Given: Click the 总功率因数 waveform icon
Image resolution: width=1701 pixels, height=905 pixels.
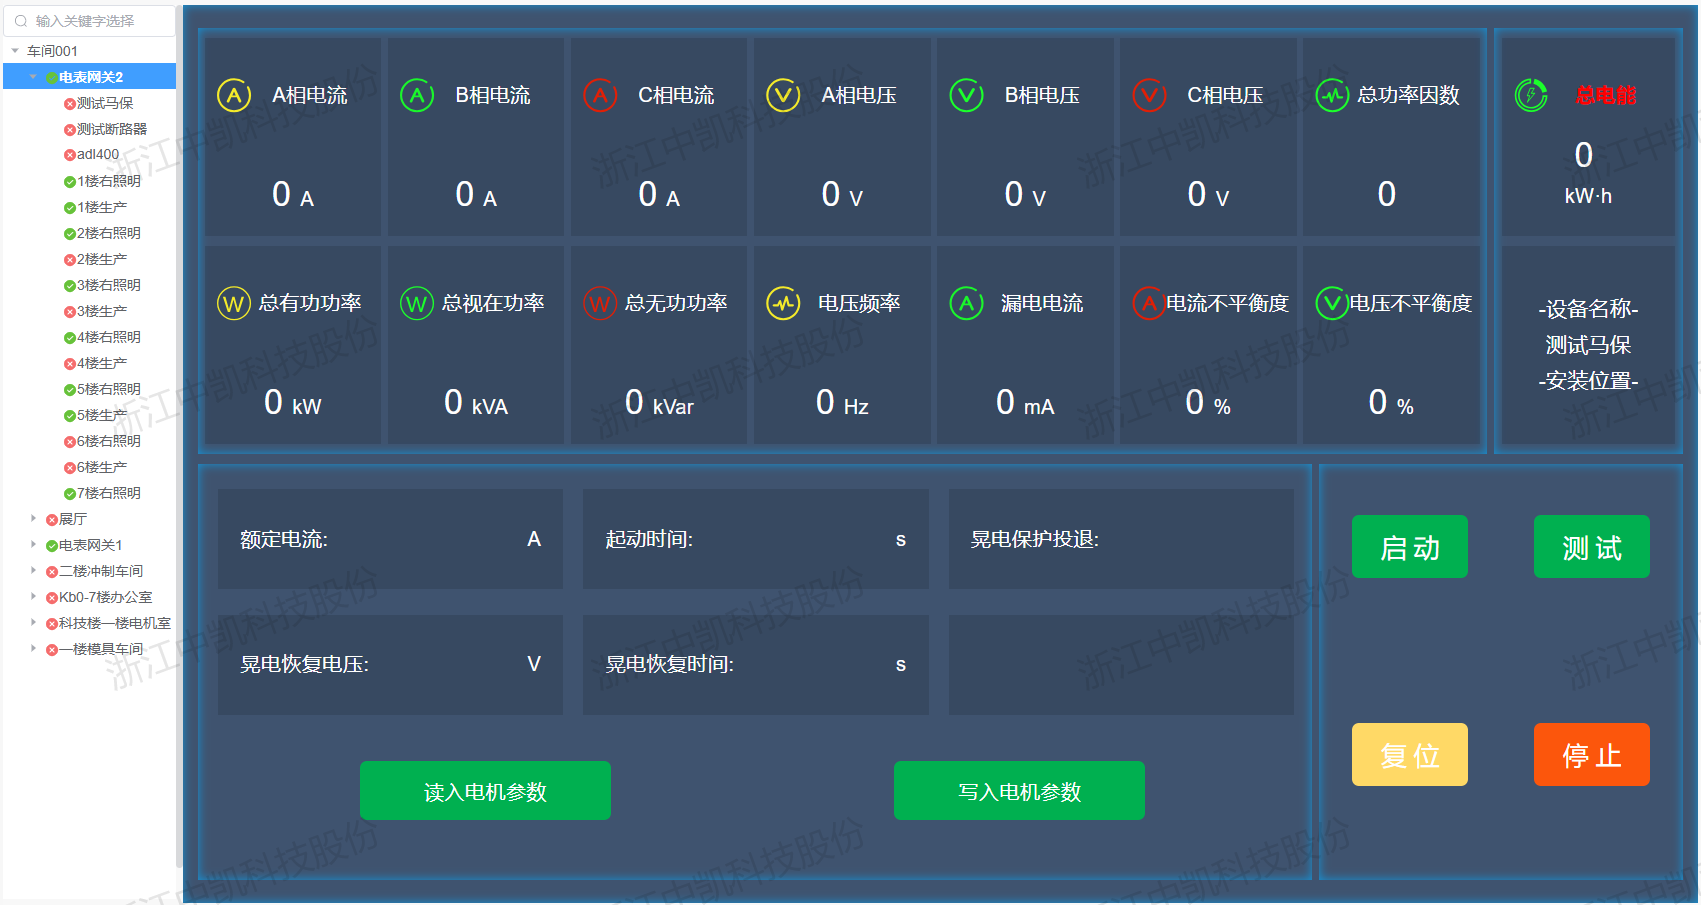Looking at the screenshot, I should (x=1332, y=96).
